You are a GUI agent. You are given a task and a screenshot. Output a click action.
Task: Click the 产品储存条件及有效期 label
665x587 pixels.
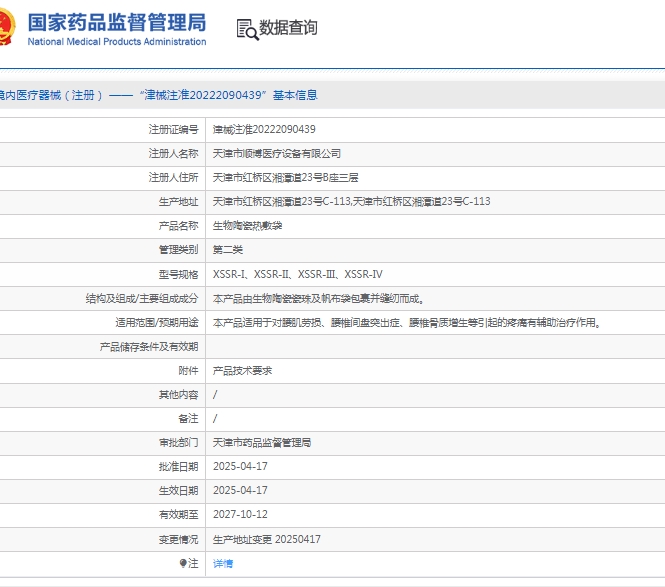point(149,347)
